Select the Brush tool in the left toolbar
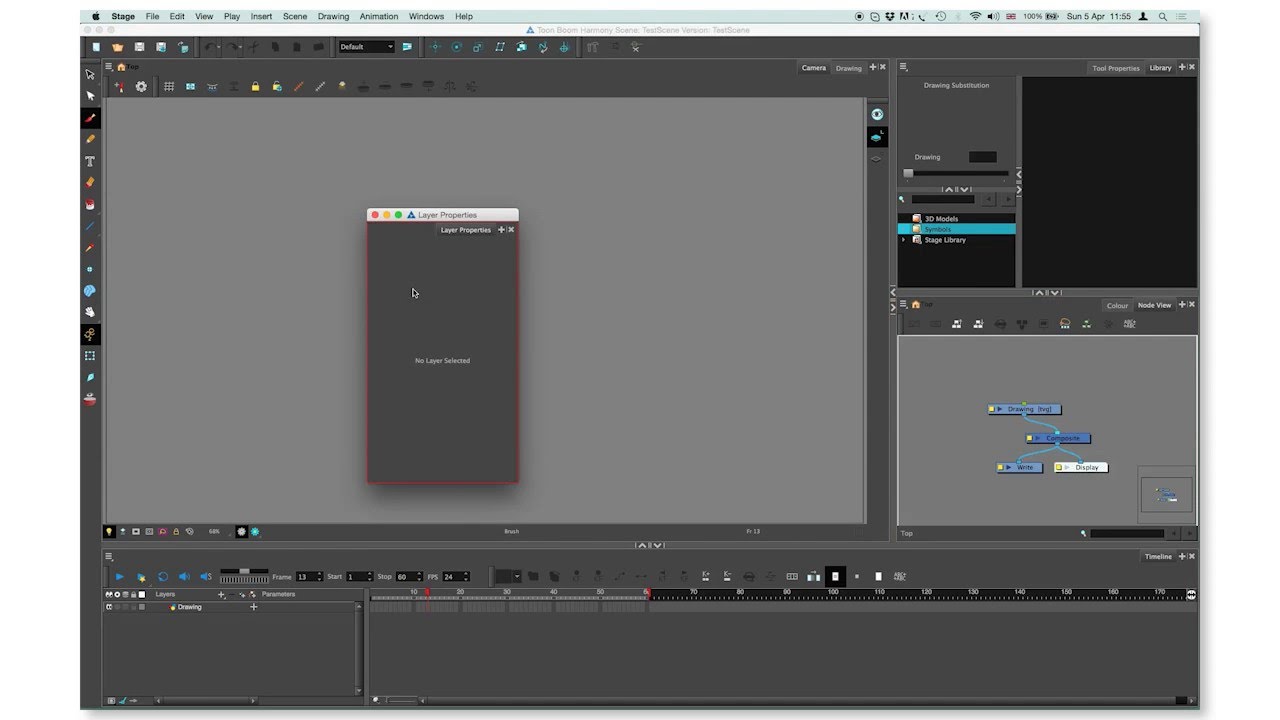The image size is (1280, 720). pos(90,118)
